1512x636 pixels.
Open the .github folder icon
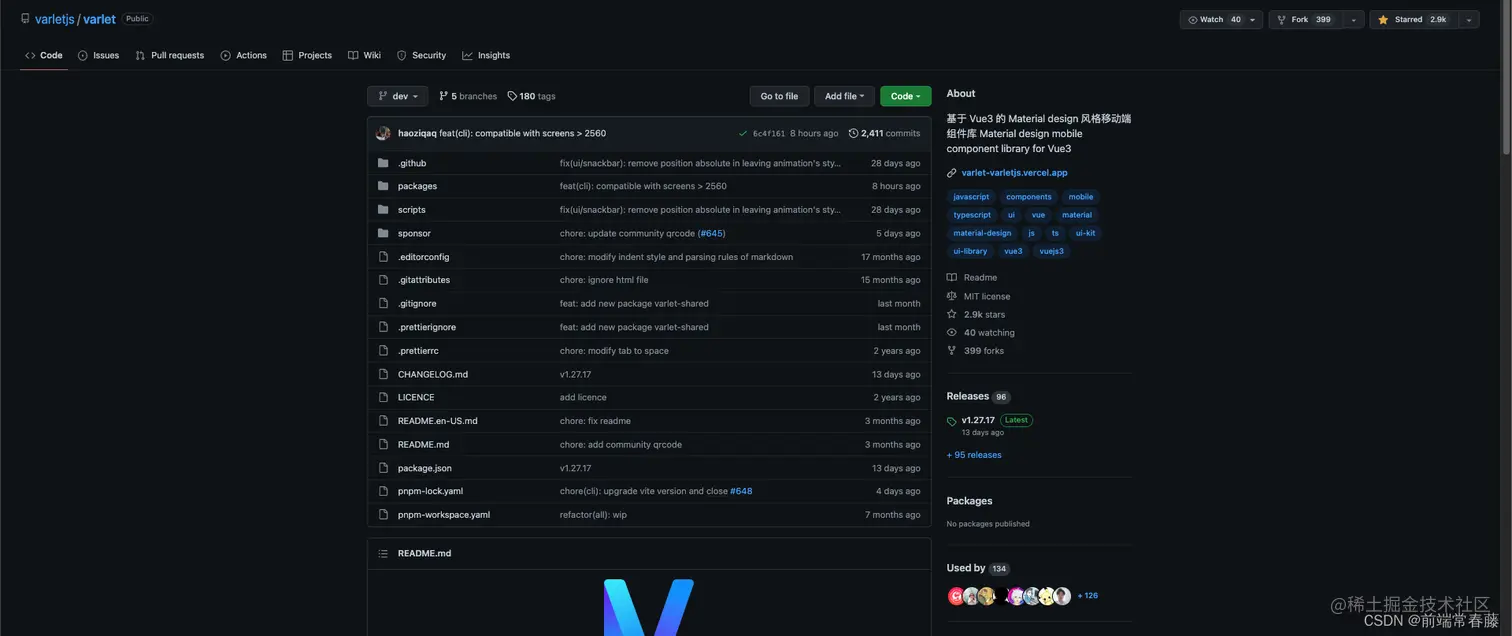click(383, 163)
